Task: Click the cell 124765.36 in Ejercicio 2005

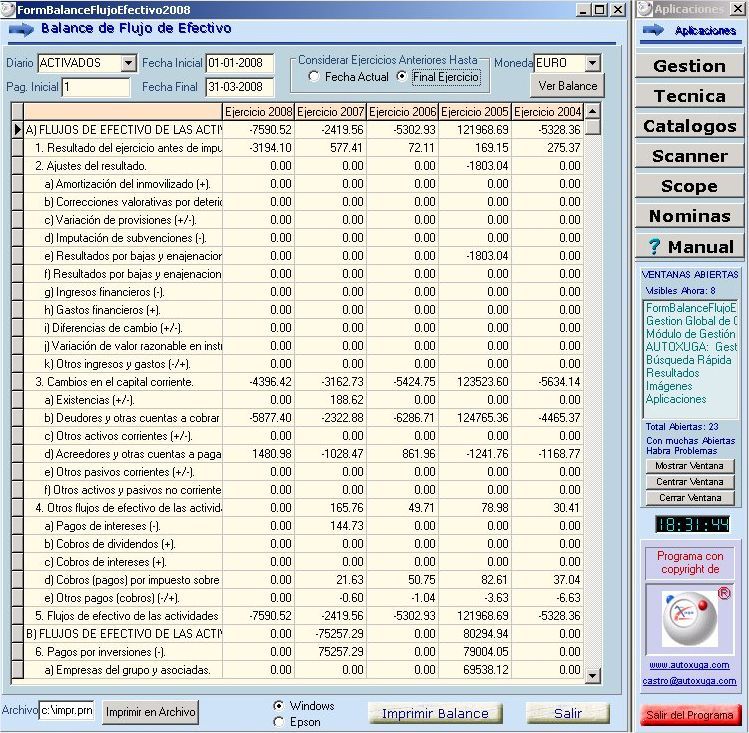Action: point(475,418)
